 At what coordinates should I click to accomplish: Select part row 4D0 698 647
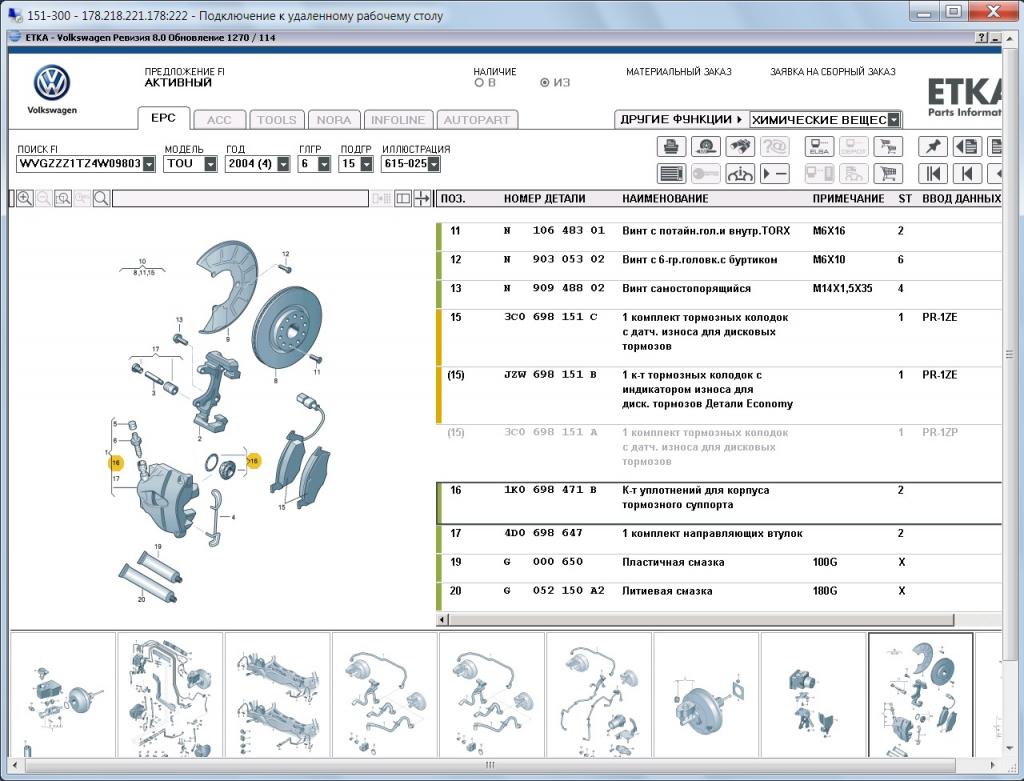coord(718,540)
